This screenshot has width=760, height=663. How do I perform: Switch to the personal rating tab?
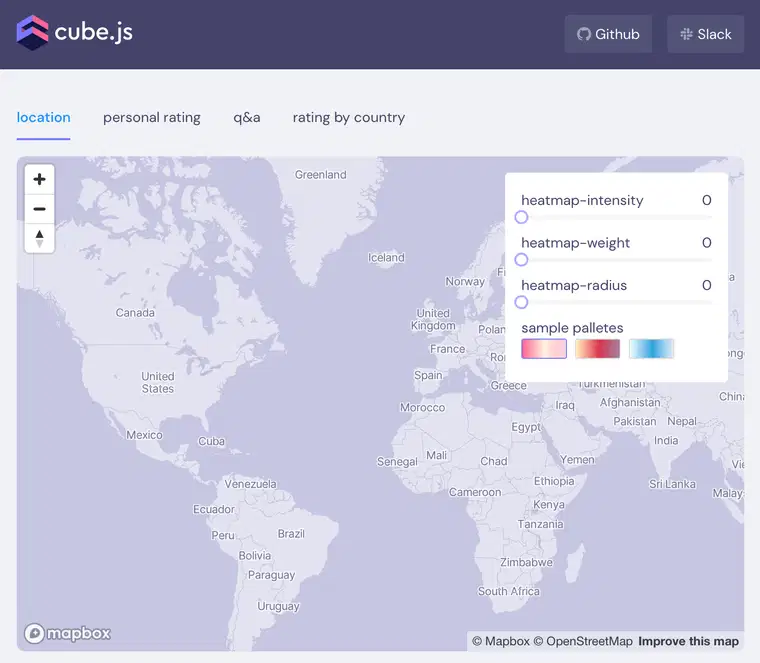[x=152, y=118]
